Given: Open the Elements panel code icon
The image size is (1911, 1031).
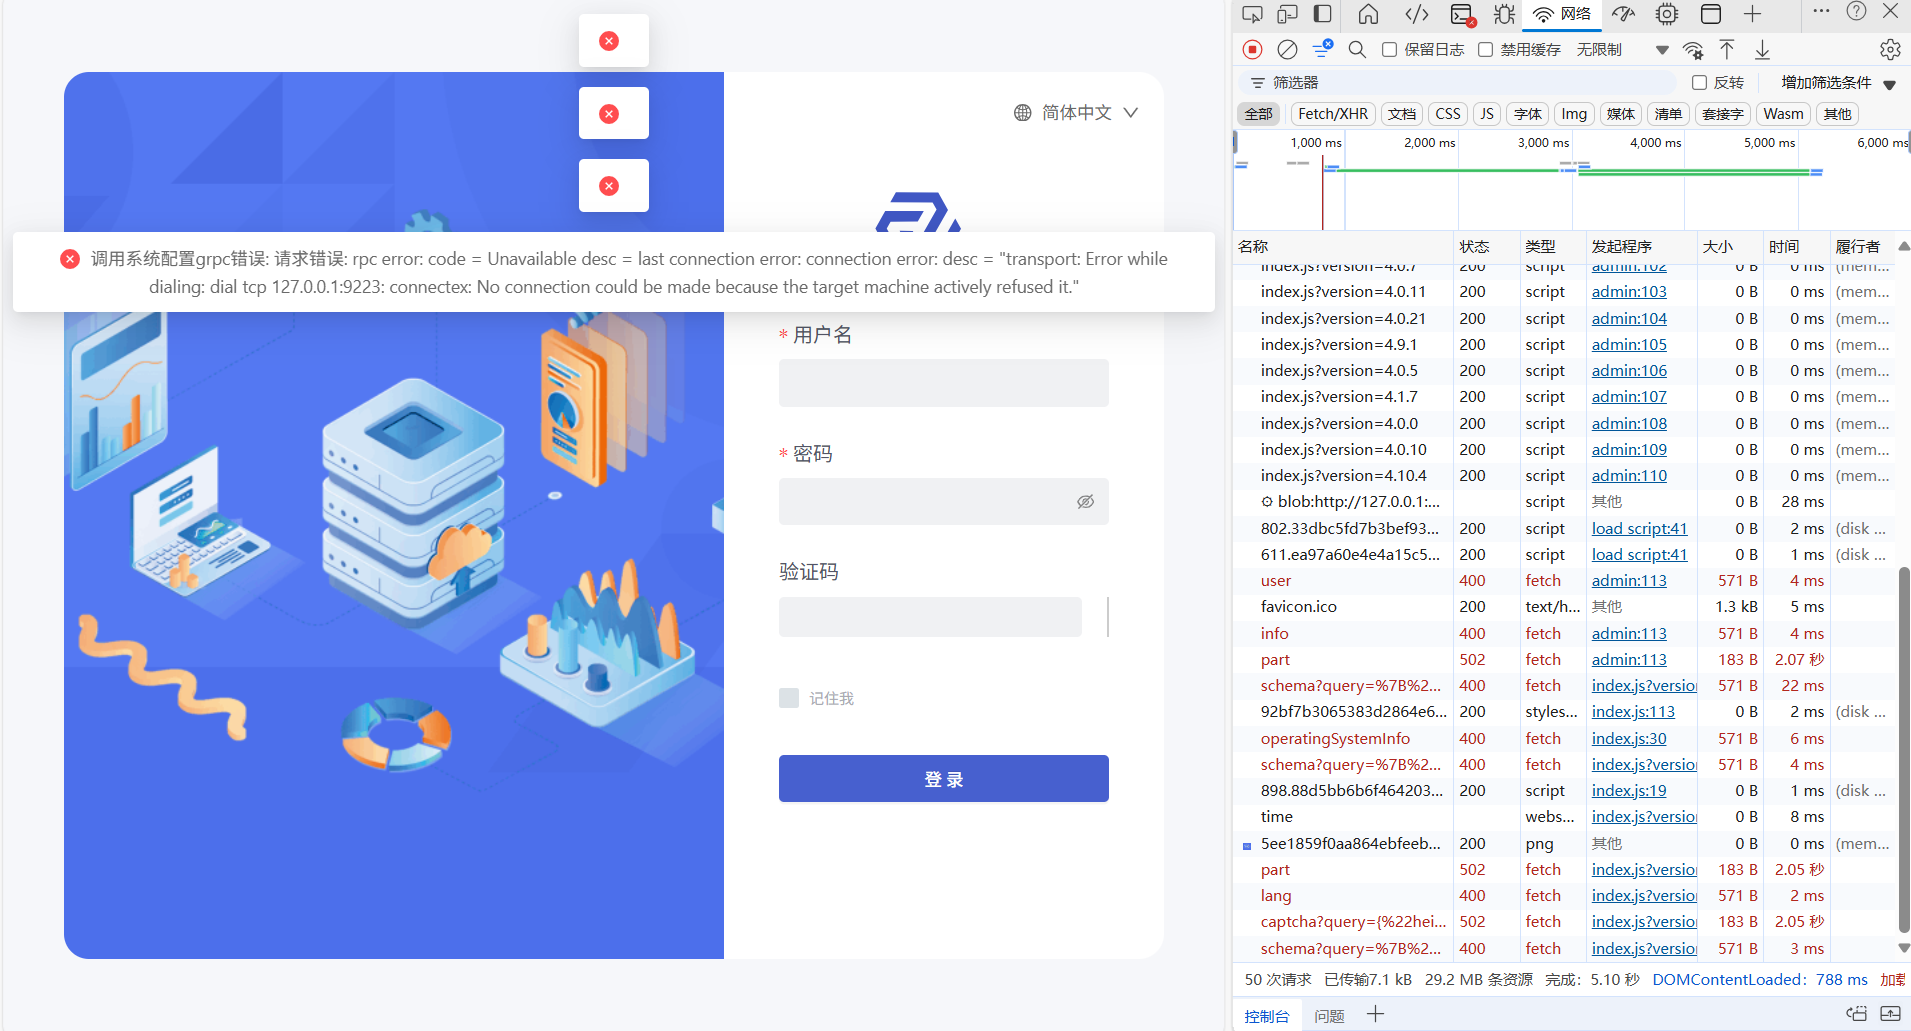Looking at the screenshot, I should (x=1416, y=14).
